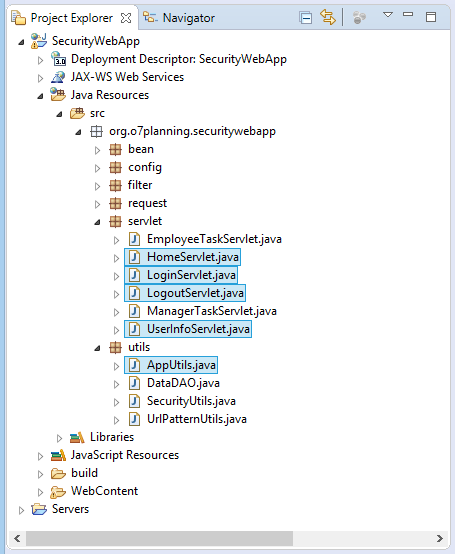This screenshot has height=554, width=455.
Task: Expand the bean package
Action: 98,151
